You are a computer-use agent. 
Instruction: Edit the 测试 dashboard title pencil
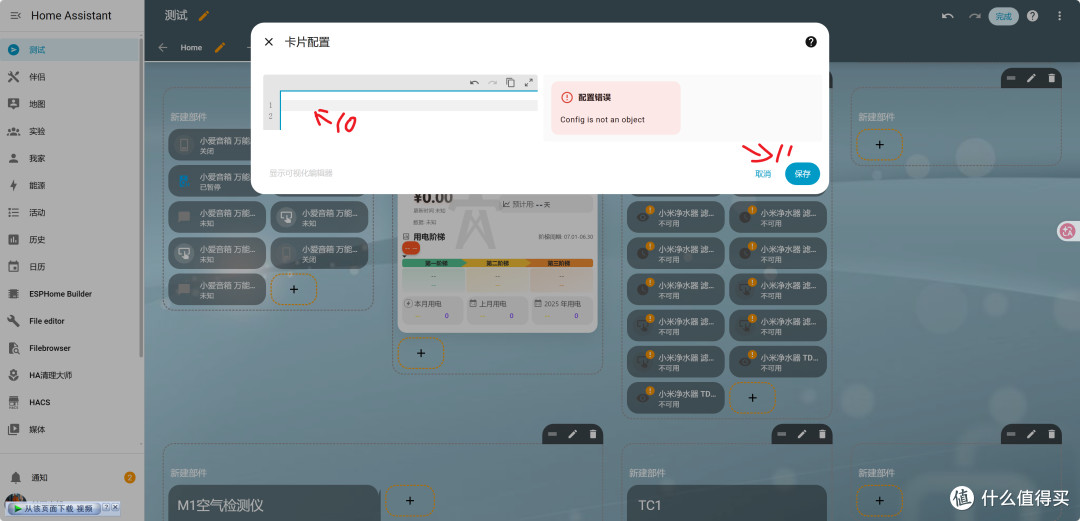tap(204, 15)
